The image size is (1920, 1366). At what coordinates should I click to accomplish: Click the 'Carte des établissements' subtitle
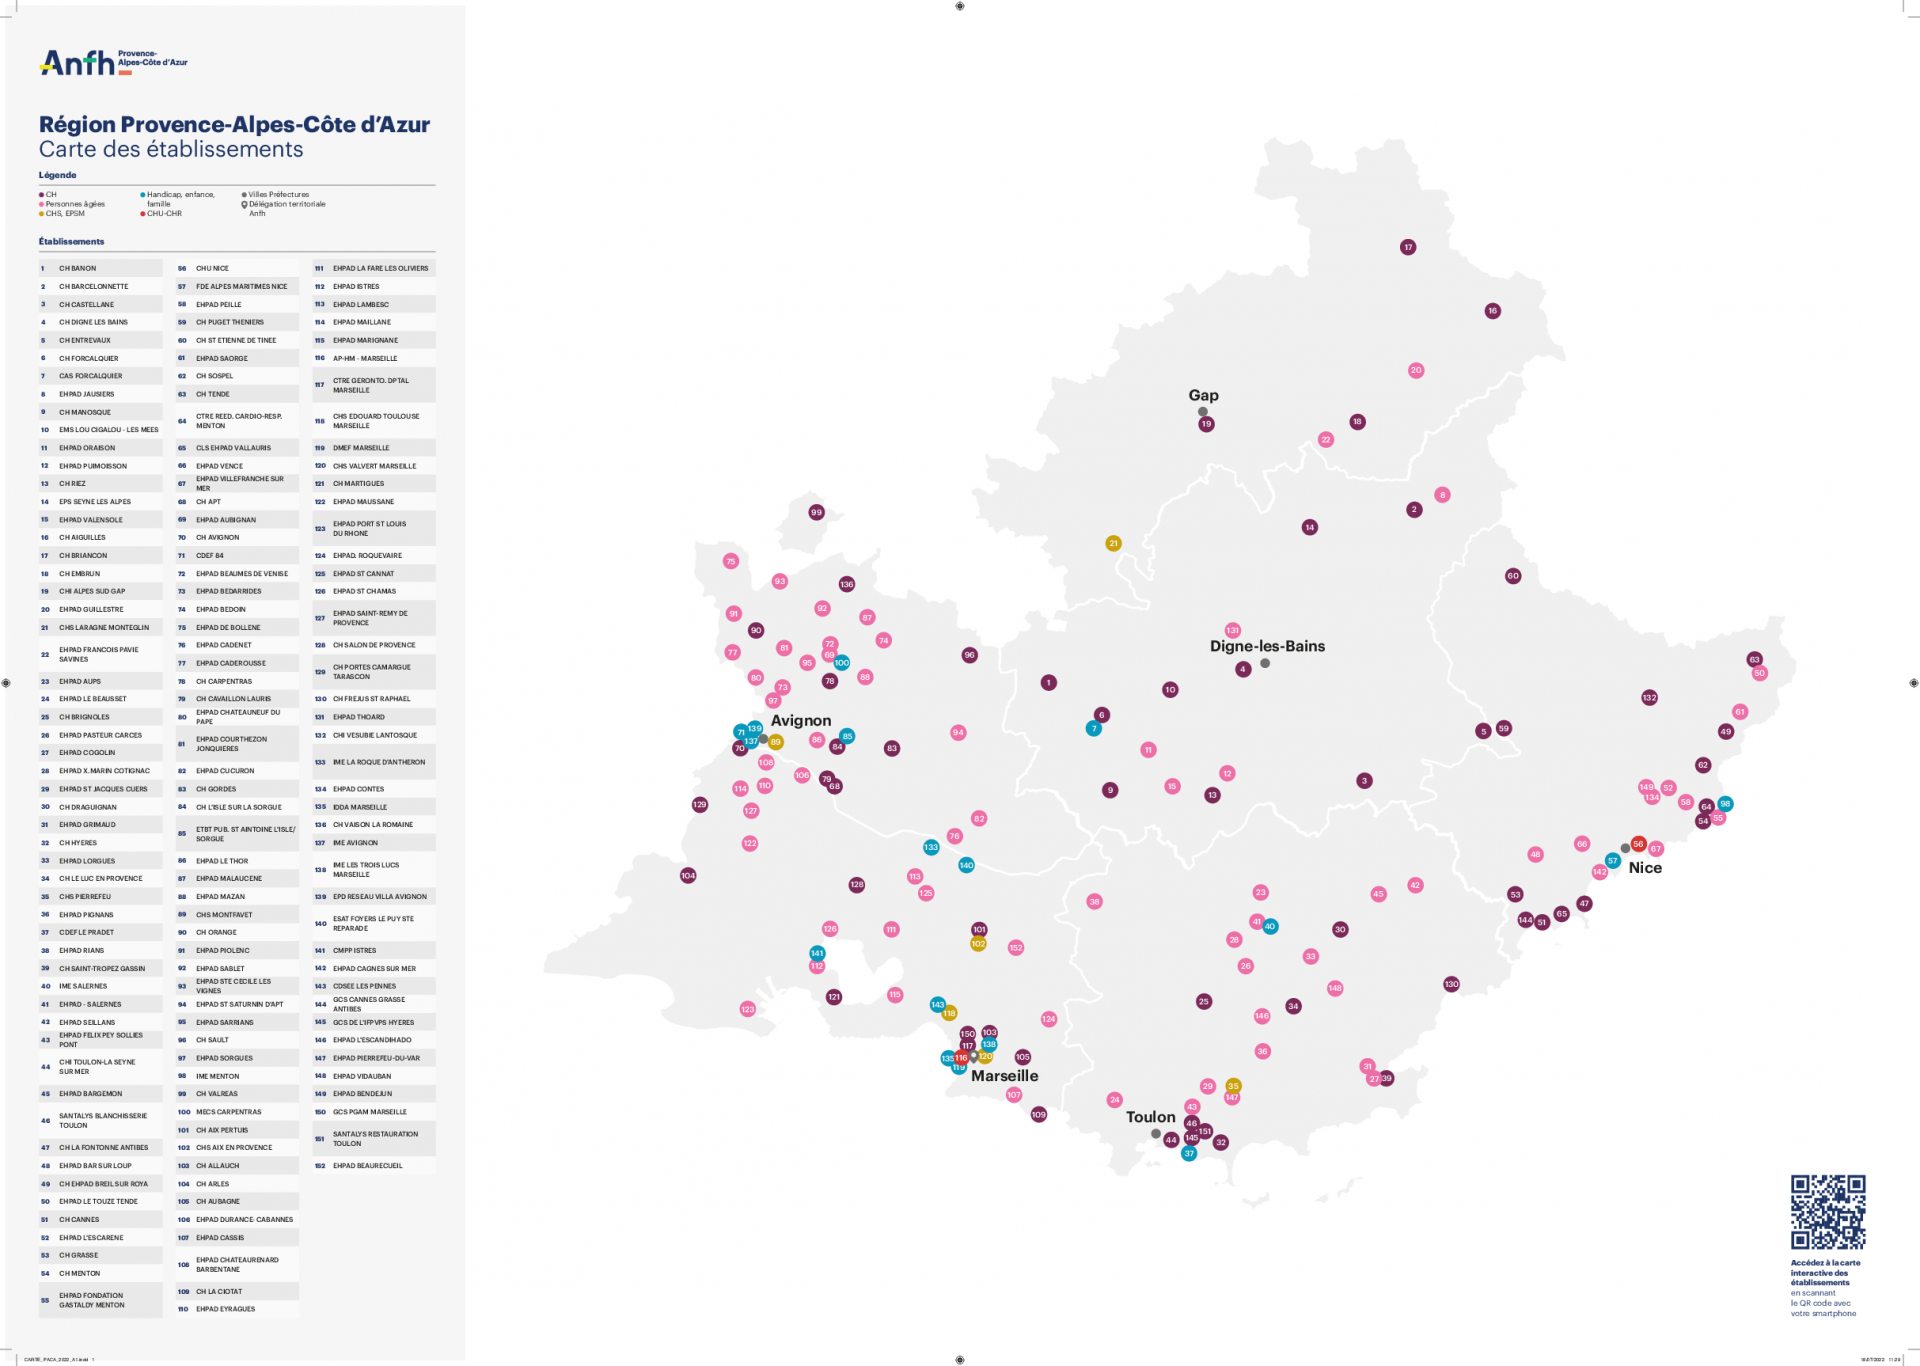point(171,149)
